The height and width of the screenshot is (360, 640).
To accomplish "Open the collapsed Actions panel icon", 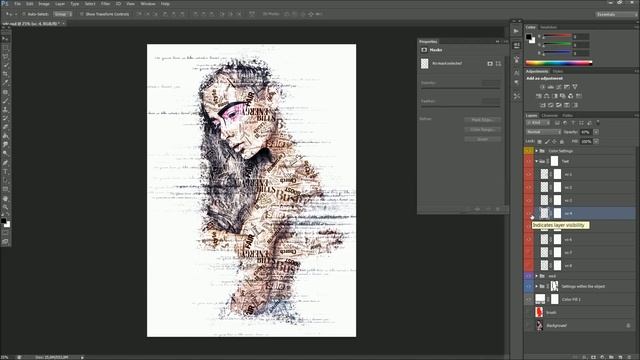I will [x=516, y=31].
